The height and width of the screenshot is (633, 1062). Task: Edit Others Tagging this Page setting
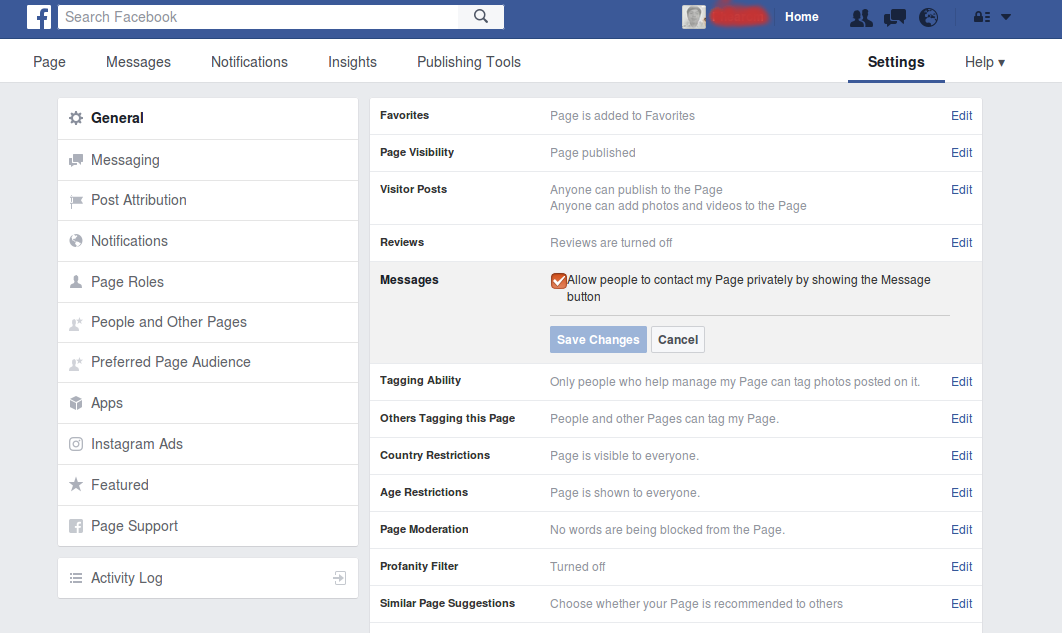(x=961, y=419)
